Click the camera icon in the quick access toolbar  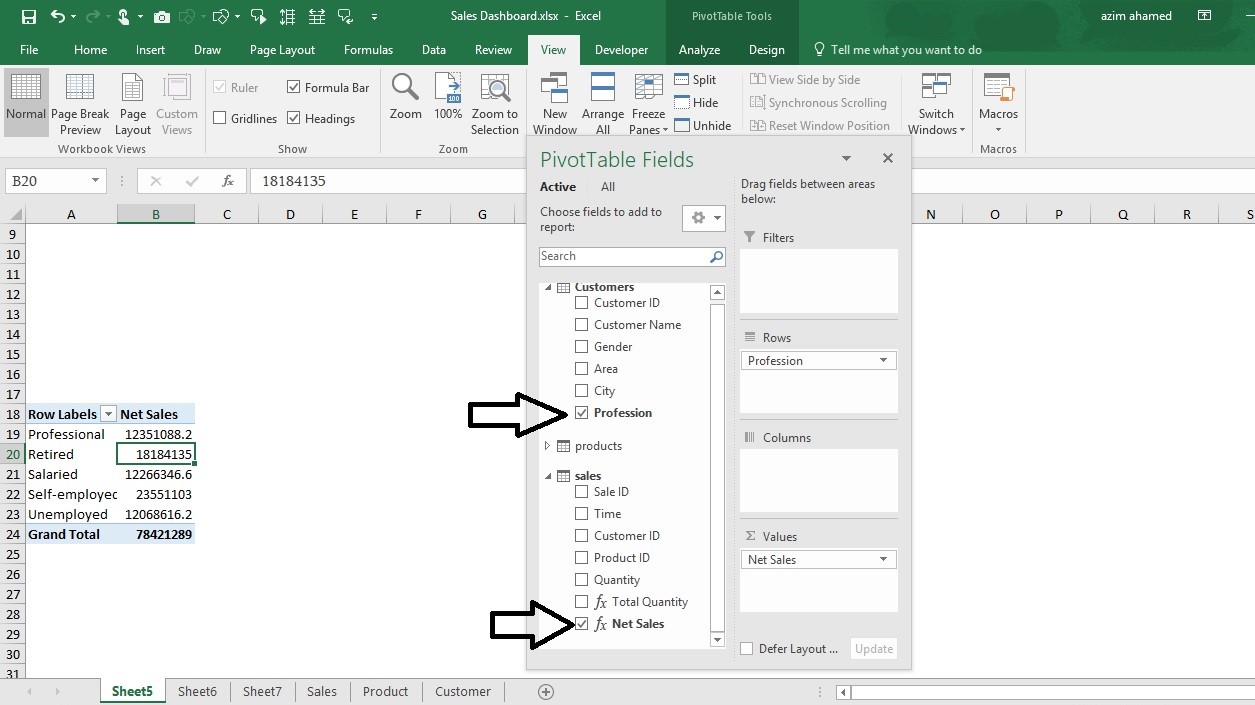pyautogui.click(x=162, y=17)
